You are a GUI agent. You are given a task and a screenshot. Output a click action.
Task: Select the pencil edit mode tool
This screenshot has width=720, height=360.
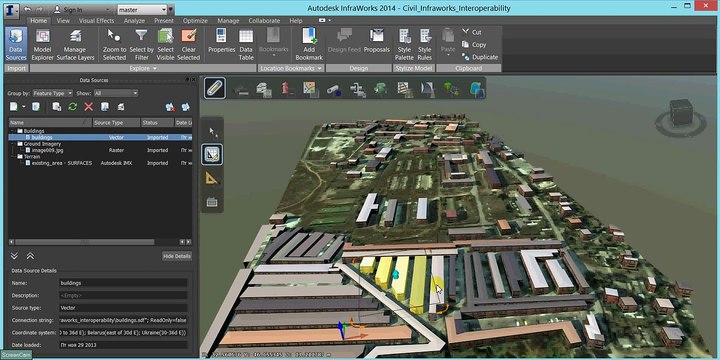[214, 88]
